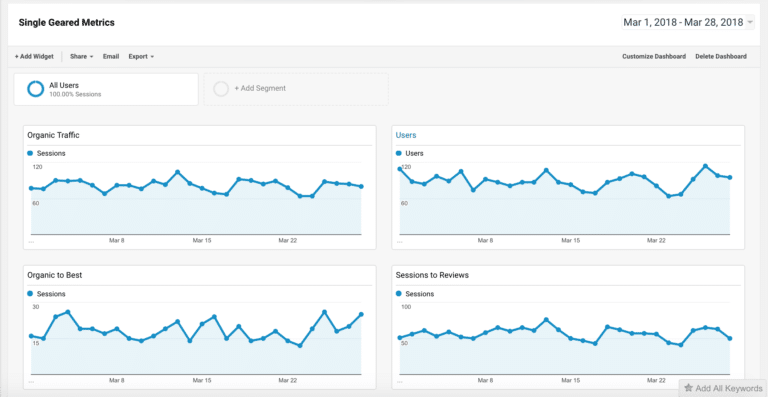This screenshot has width=768, height=397.
Task: Click the Add All Keywords button
Action: (722, 388)
